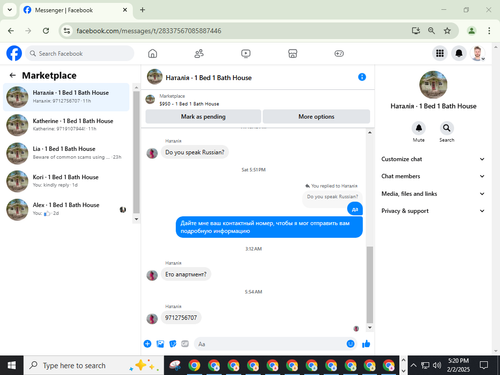This screenshot has height=375, width=500.
Task: Open Наталія chat in the list
Action: (66, 97)
